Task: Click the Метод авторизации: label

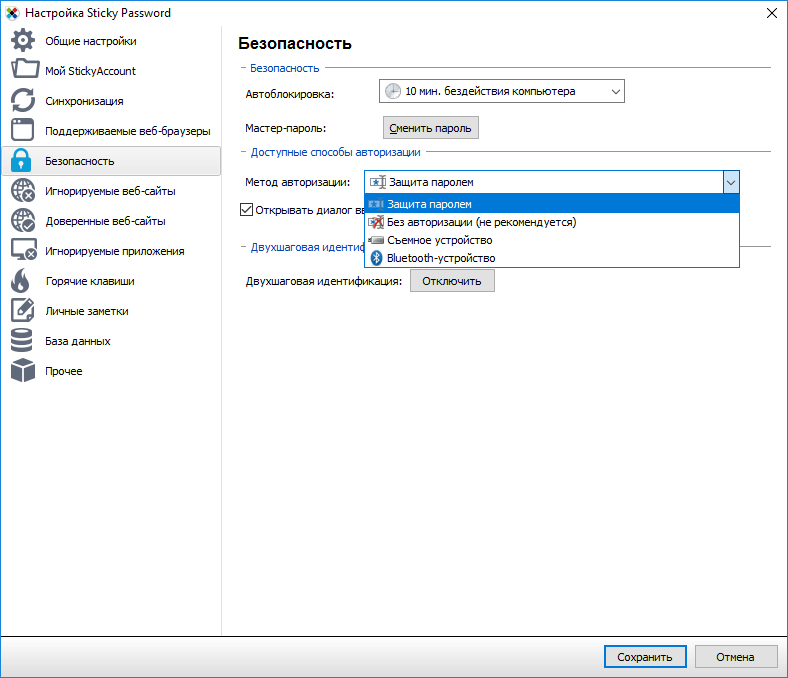Action: point(298,182)
